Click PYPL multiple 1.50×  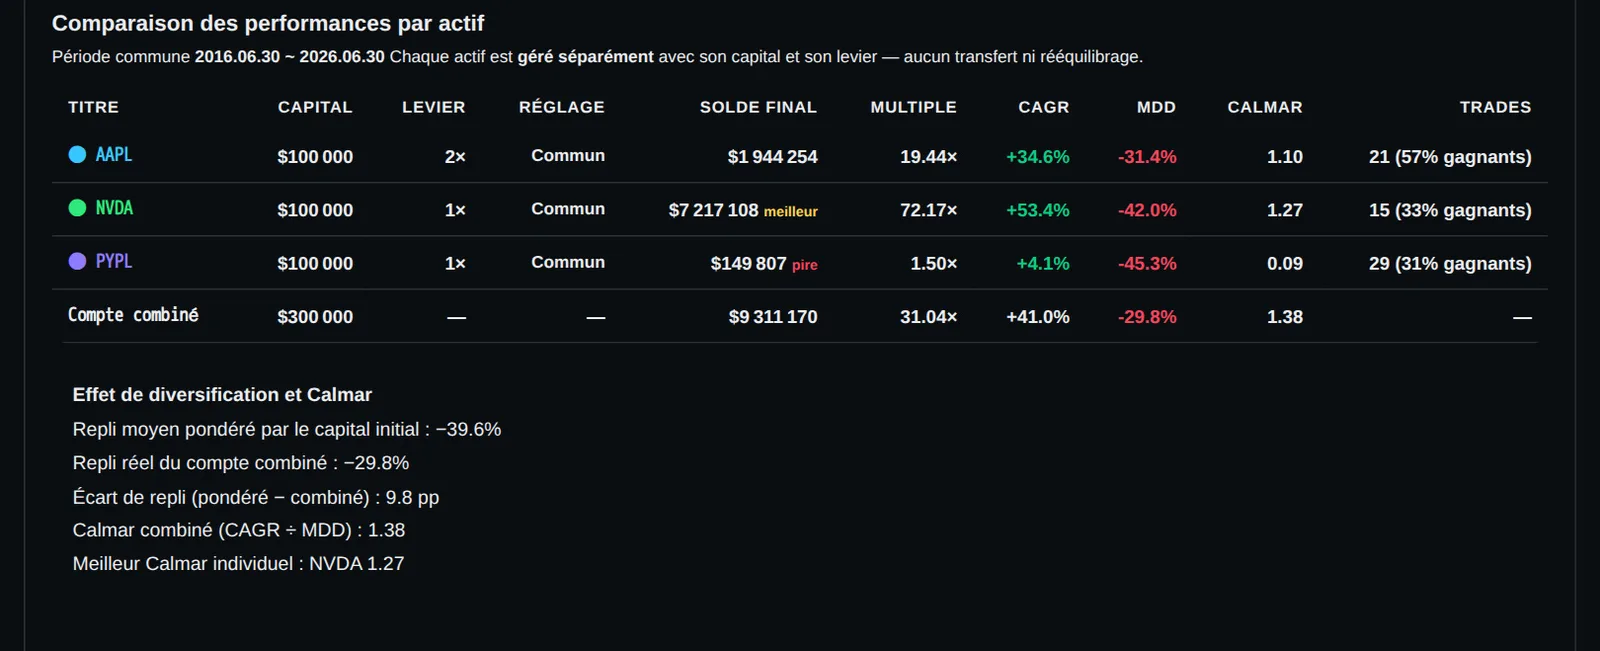pos(933,263)
